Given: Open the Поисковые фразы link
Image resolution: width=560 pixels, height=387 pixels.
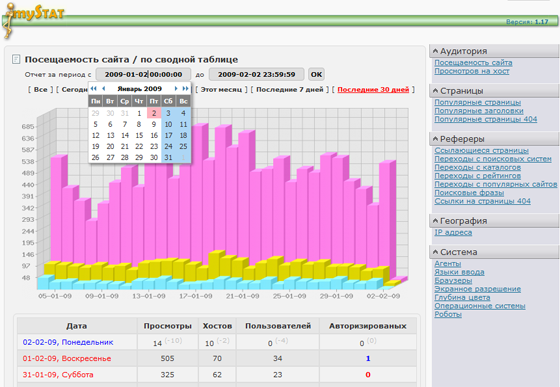Looking at the screenshot, I should tap(469, 193).
